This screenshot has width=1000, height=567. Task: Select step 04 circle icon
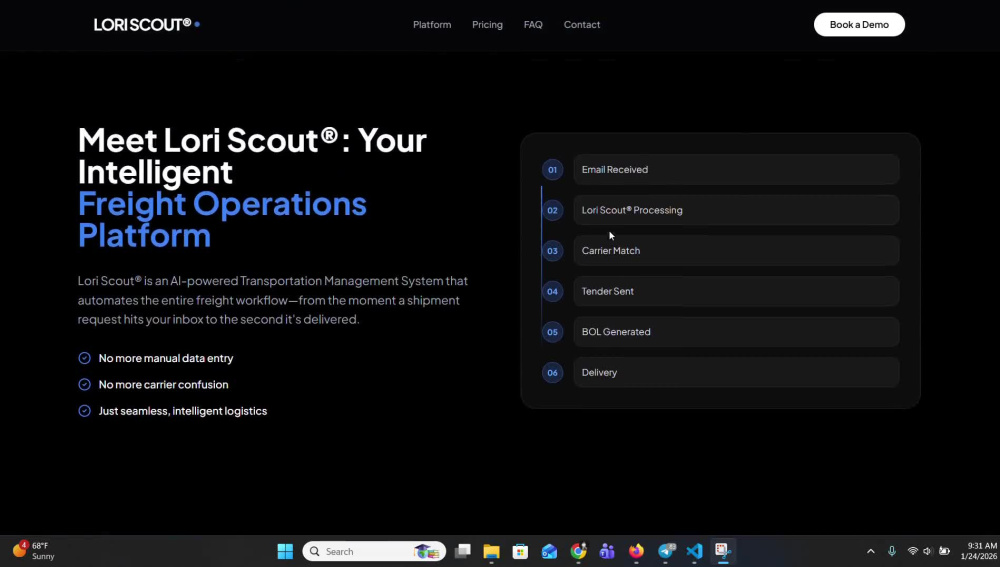click(x=552, y=291)
